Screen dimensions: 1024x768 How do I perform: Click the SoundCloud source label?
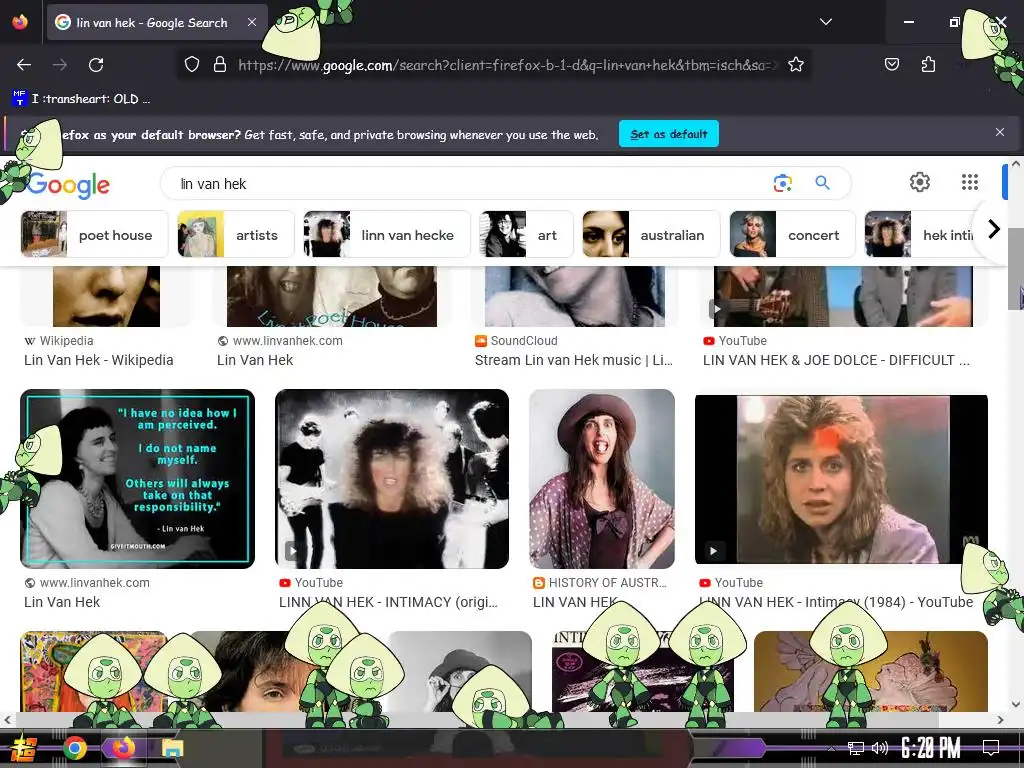(x=524, y=340)
